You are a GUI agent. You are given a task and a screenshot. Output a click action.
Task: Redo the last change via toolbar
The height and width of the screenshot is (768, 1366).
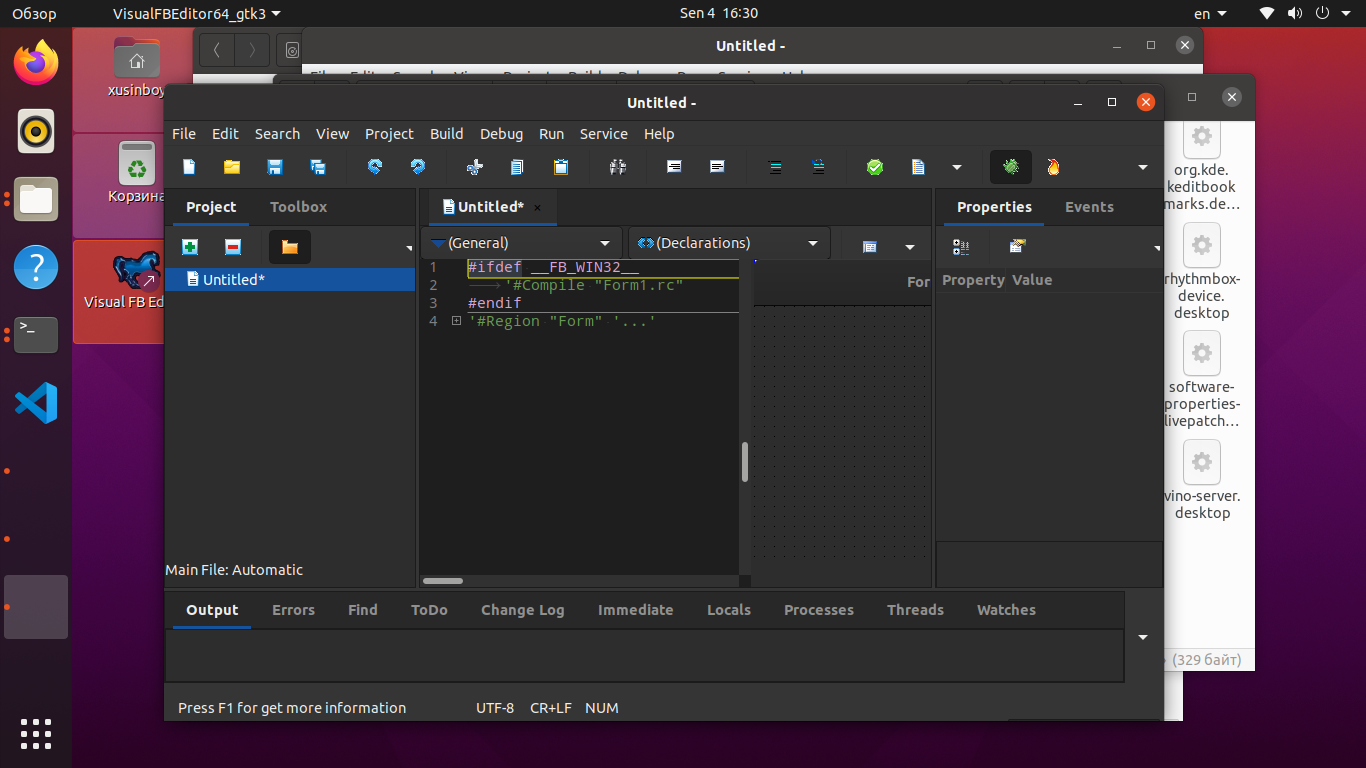pyautogui.click(x=417, y=167)
